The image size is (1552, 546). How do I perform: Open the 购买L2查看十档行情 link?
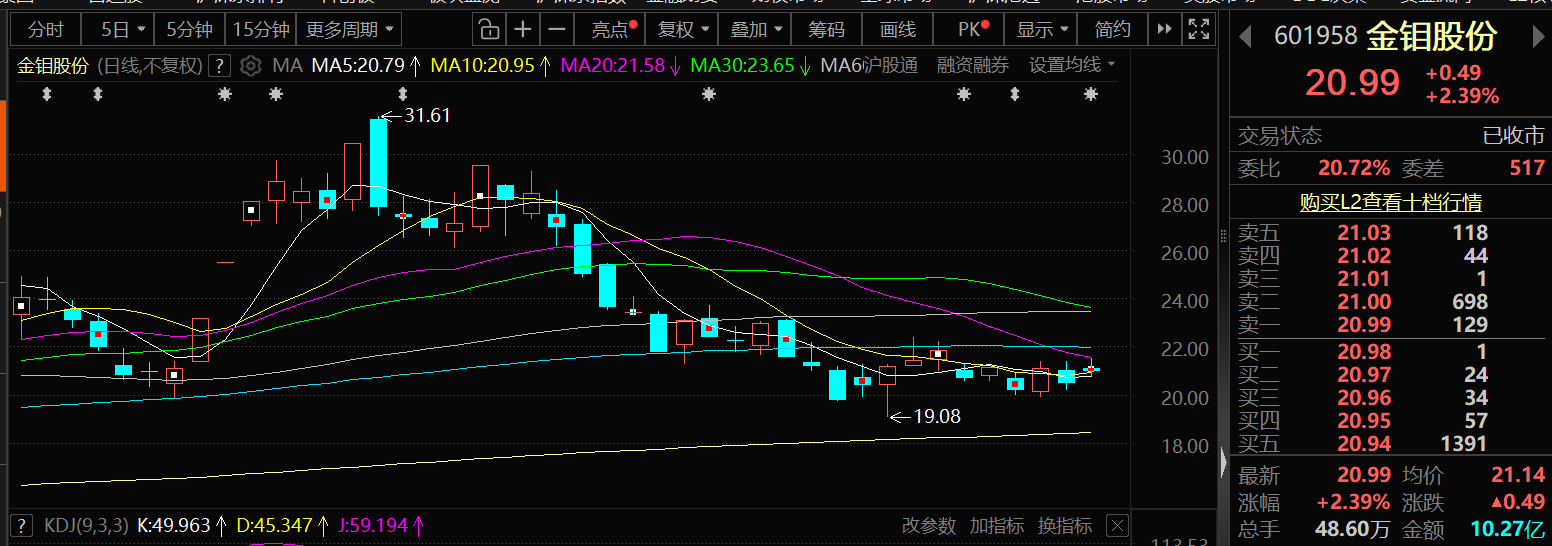click(x=1390, y=202)
